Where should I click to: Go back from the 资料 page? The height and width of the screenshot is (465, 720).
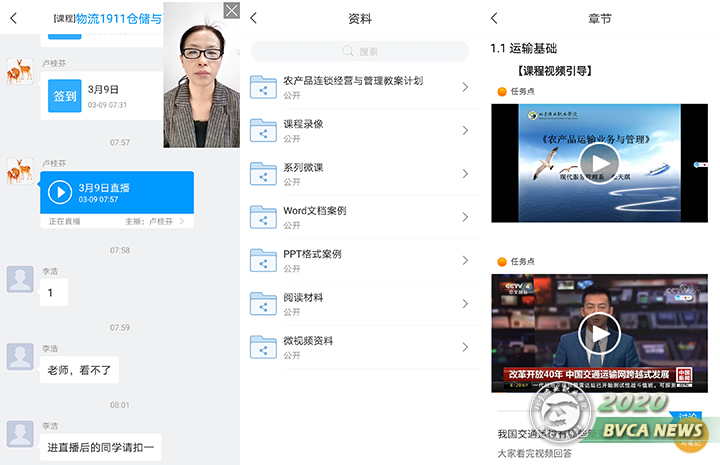(x=253, y=18)
